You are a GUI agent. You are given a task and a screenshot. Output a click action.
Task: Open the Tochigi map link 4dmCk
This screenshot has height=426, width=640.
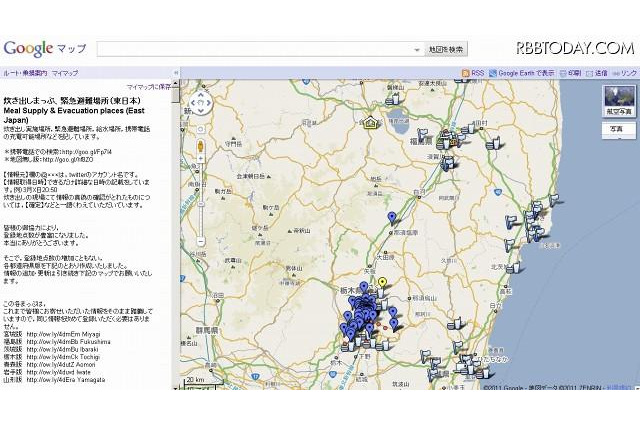pos(63,357)
